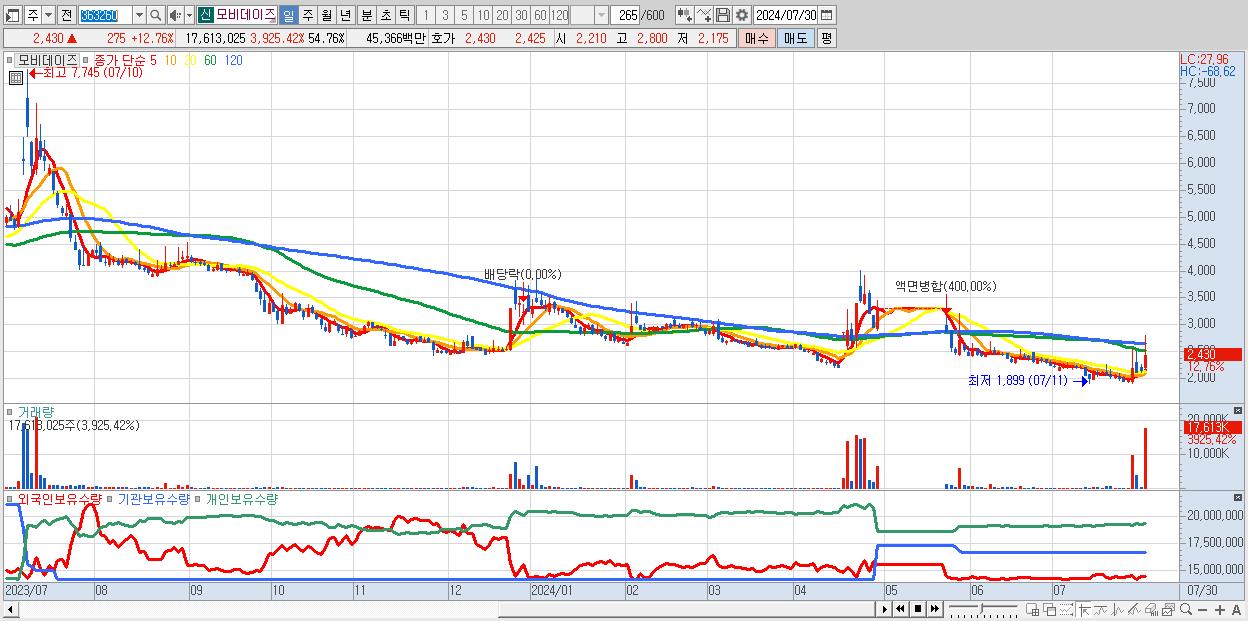
Task: Click the candlestick chart type icon
Action: coord(685,15)
